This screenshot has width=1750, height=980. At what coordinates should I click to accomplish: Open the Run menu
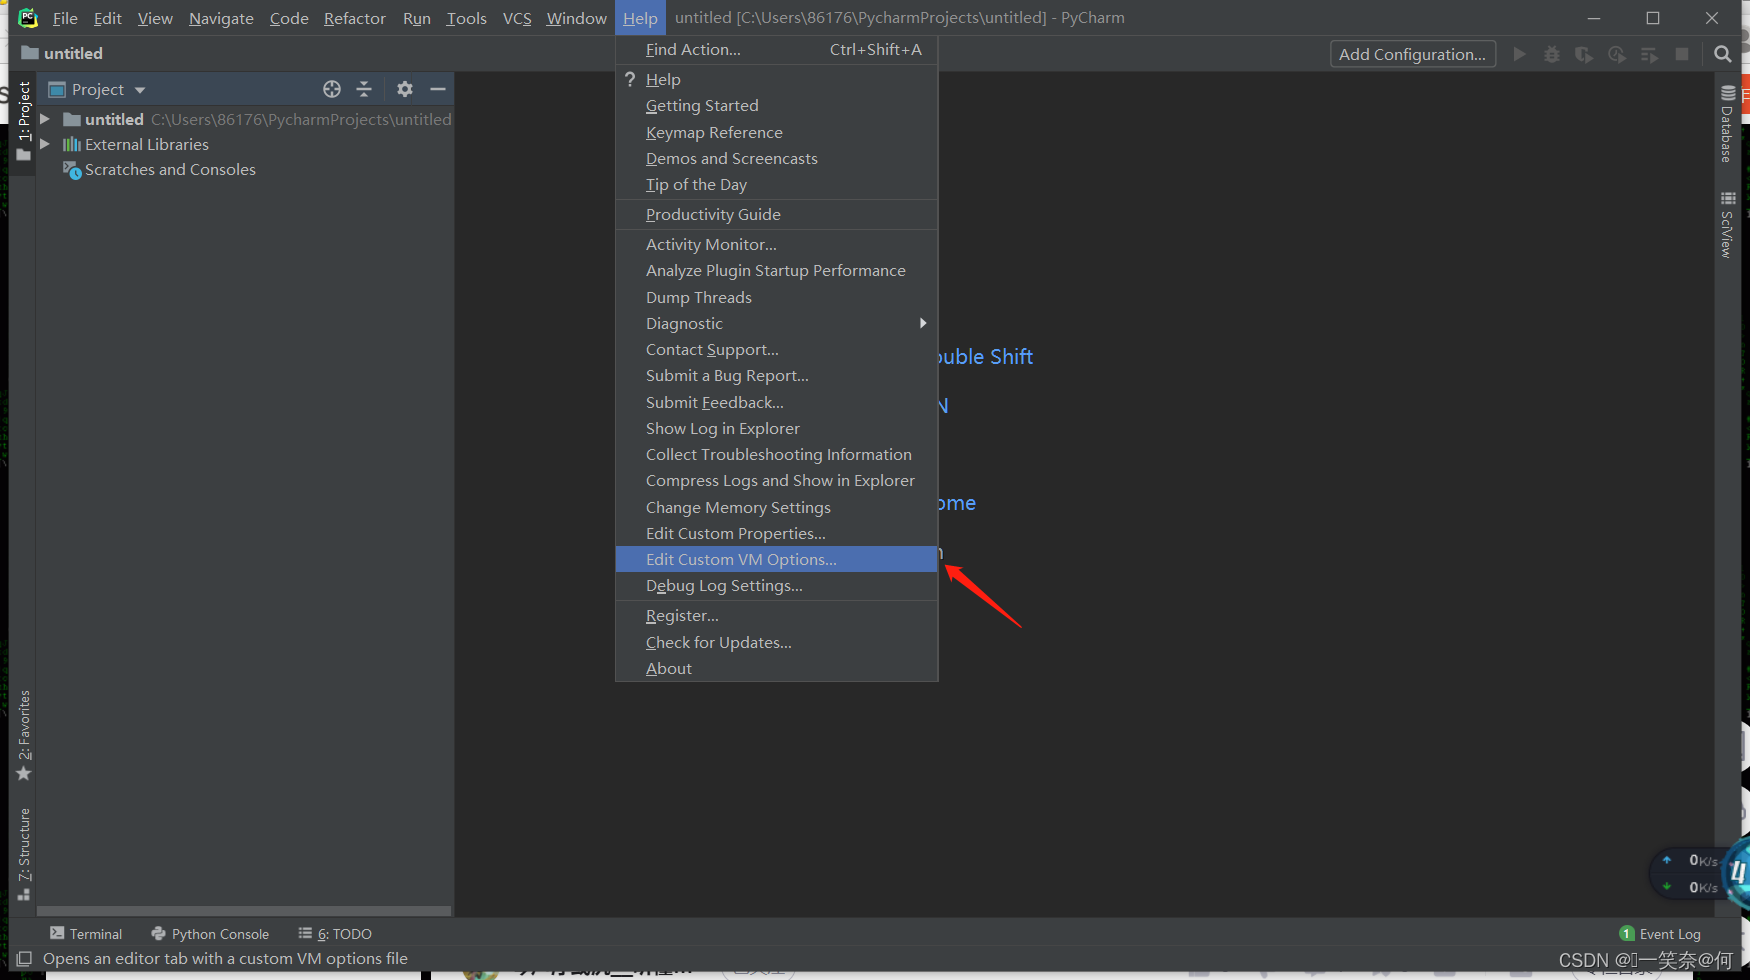[x=417, y=18]
